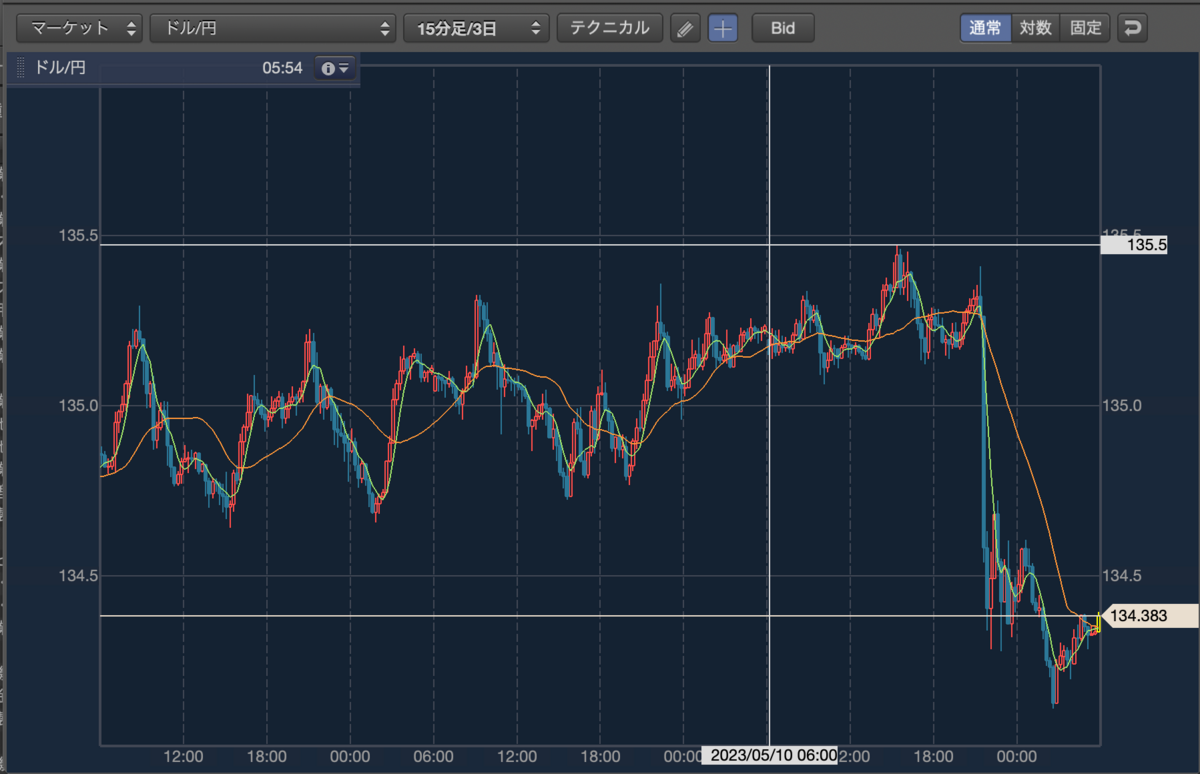Viewport: 1200px width, 774px height.
Task: Click the 135.5 horizontal line price label
Action: click(x=1134, y=244)
